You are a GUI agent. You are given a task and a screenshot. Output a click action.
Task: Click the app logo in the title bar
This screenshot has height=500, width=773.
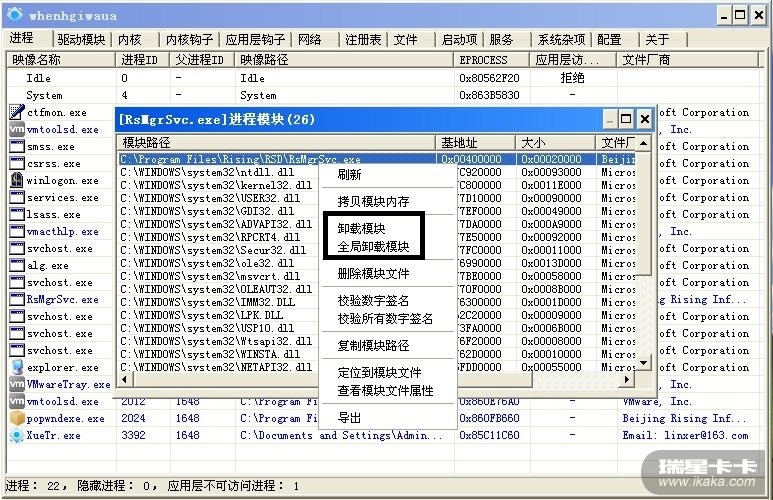coord(15,14)
